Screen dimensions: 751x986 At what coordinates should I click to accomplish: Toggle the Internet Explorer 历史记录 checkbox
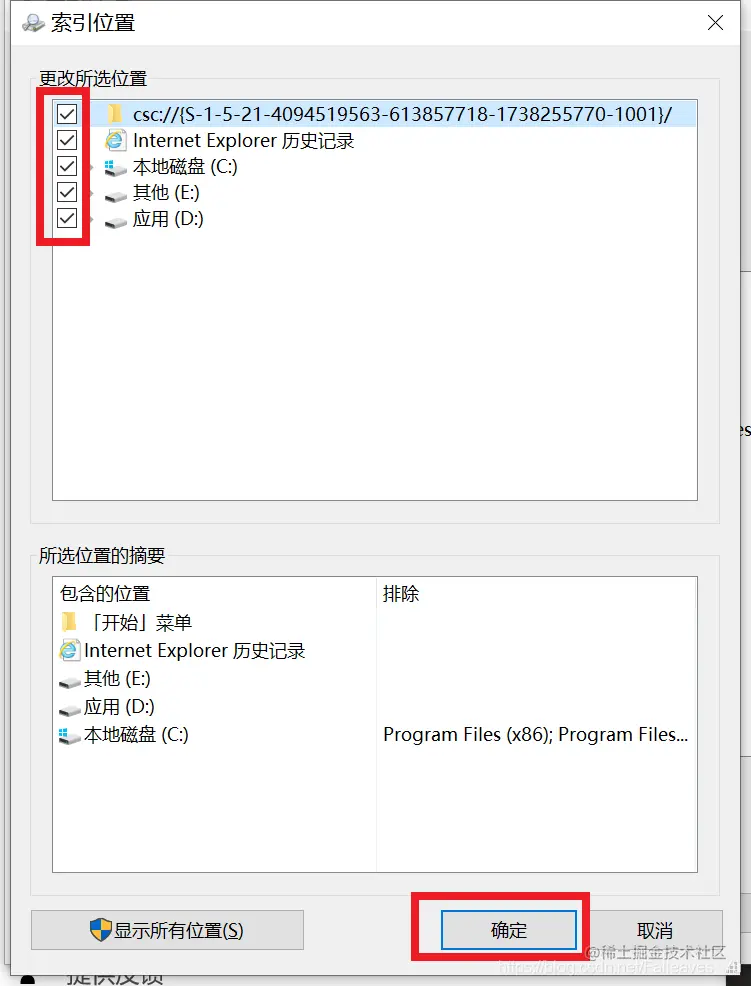tap(67, 140)
